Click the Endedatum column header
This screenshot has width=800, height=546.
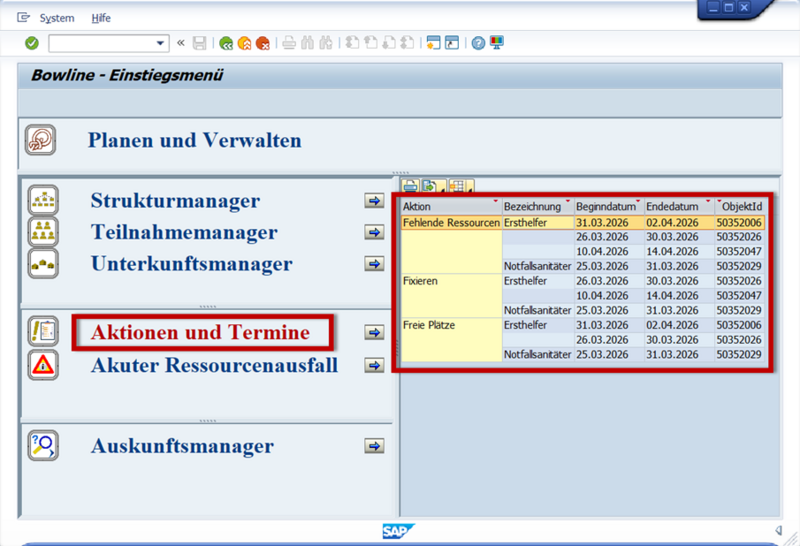point(679,206)
